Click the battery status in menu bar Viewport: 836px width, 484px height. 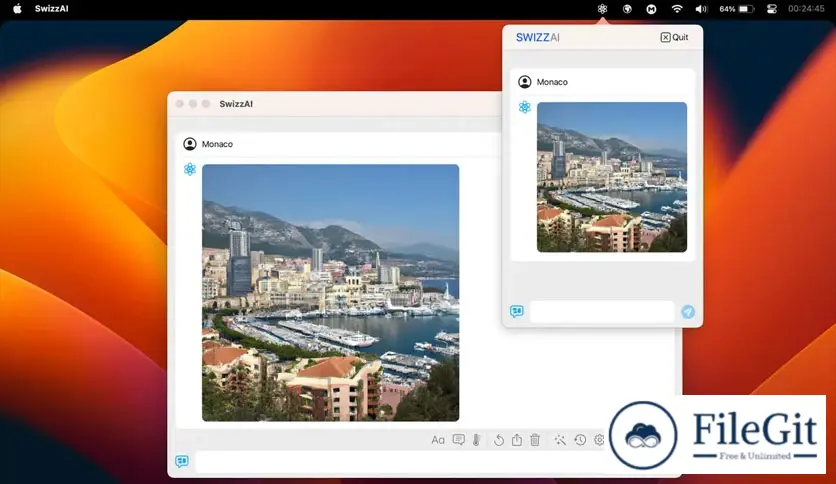[x=736, y=9]
